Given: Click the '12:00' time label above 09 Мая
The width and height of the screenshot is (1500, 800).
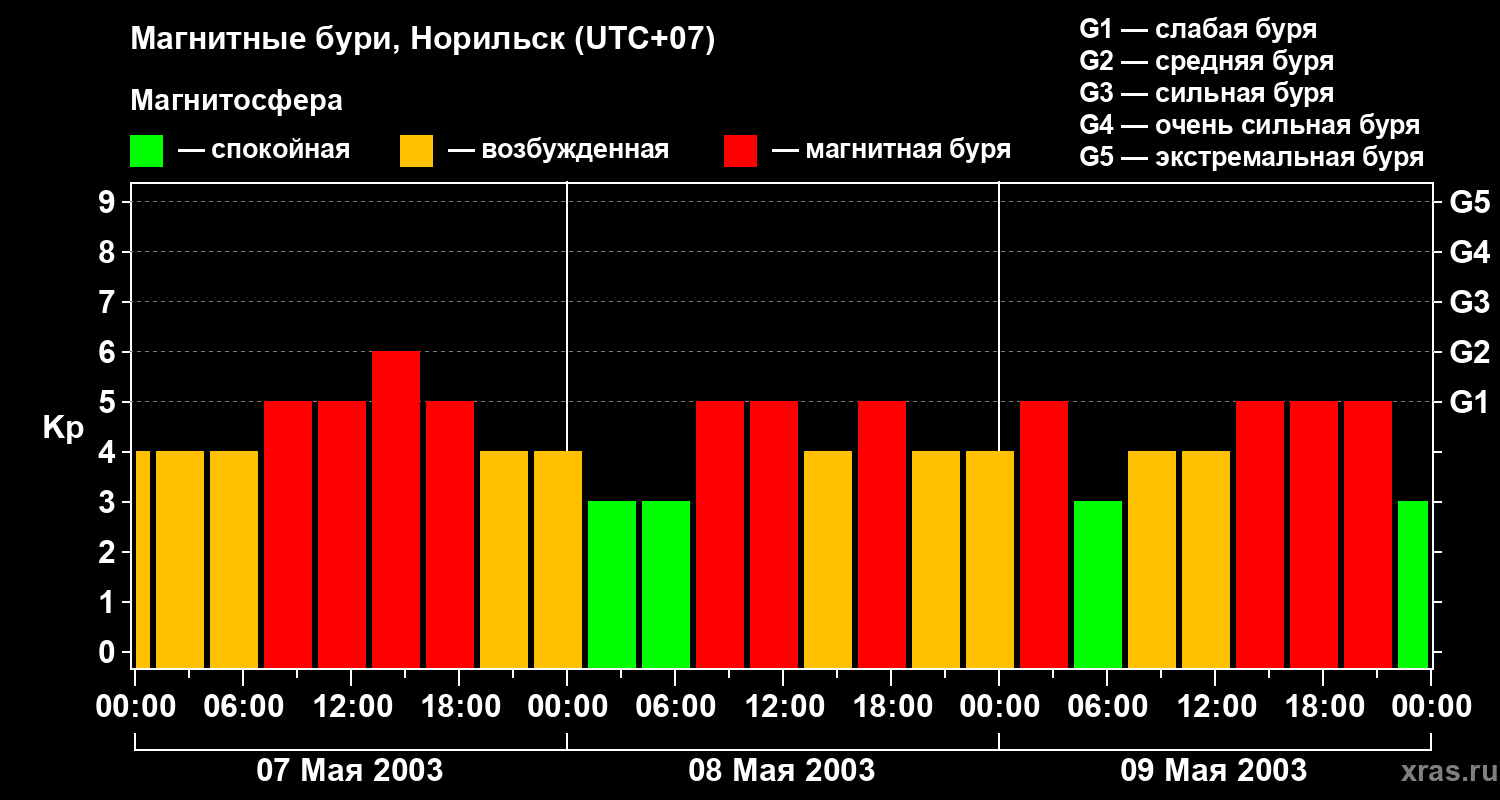Looking at the screenshot, I should 1216,708.
